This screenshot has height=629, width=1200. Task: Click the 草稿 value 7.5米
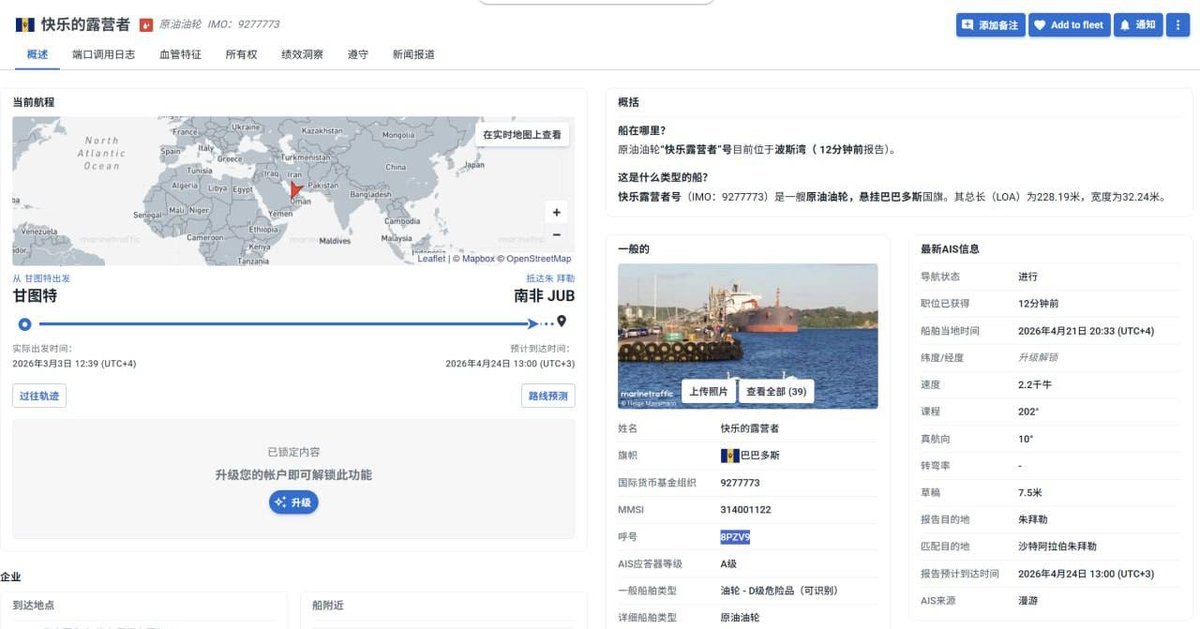coord(1030,492)
